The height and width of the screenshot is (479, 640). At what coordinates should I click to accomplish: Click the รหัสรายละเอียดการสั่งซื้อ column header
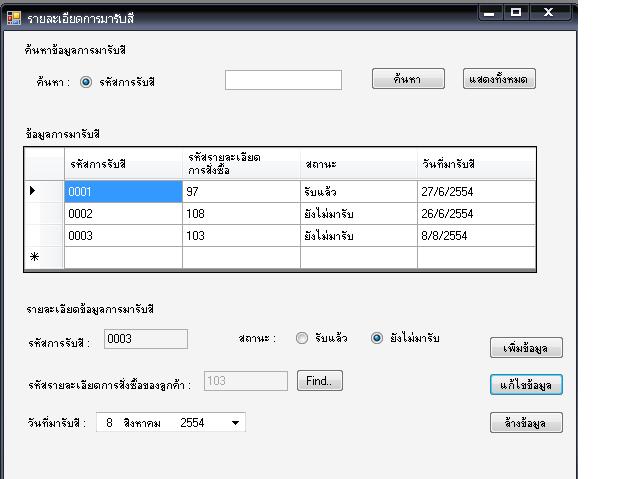point(241,164)
